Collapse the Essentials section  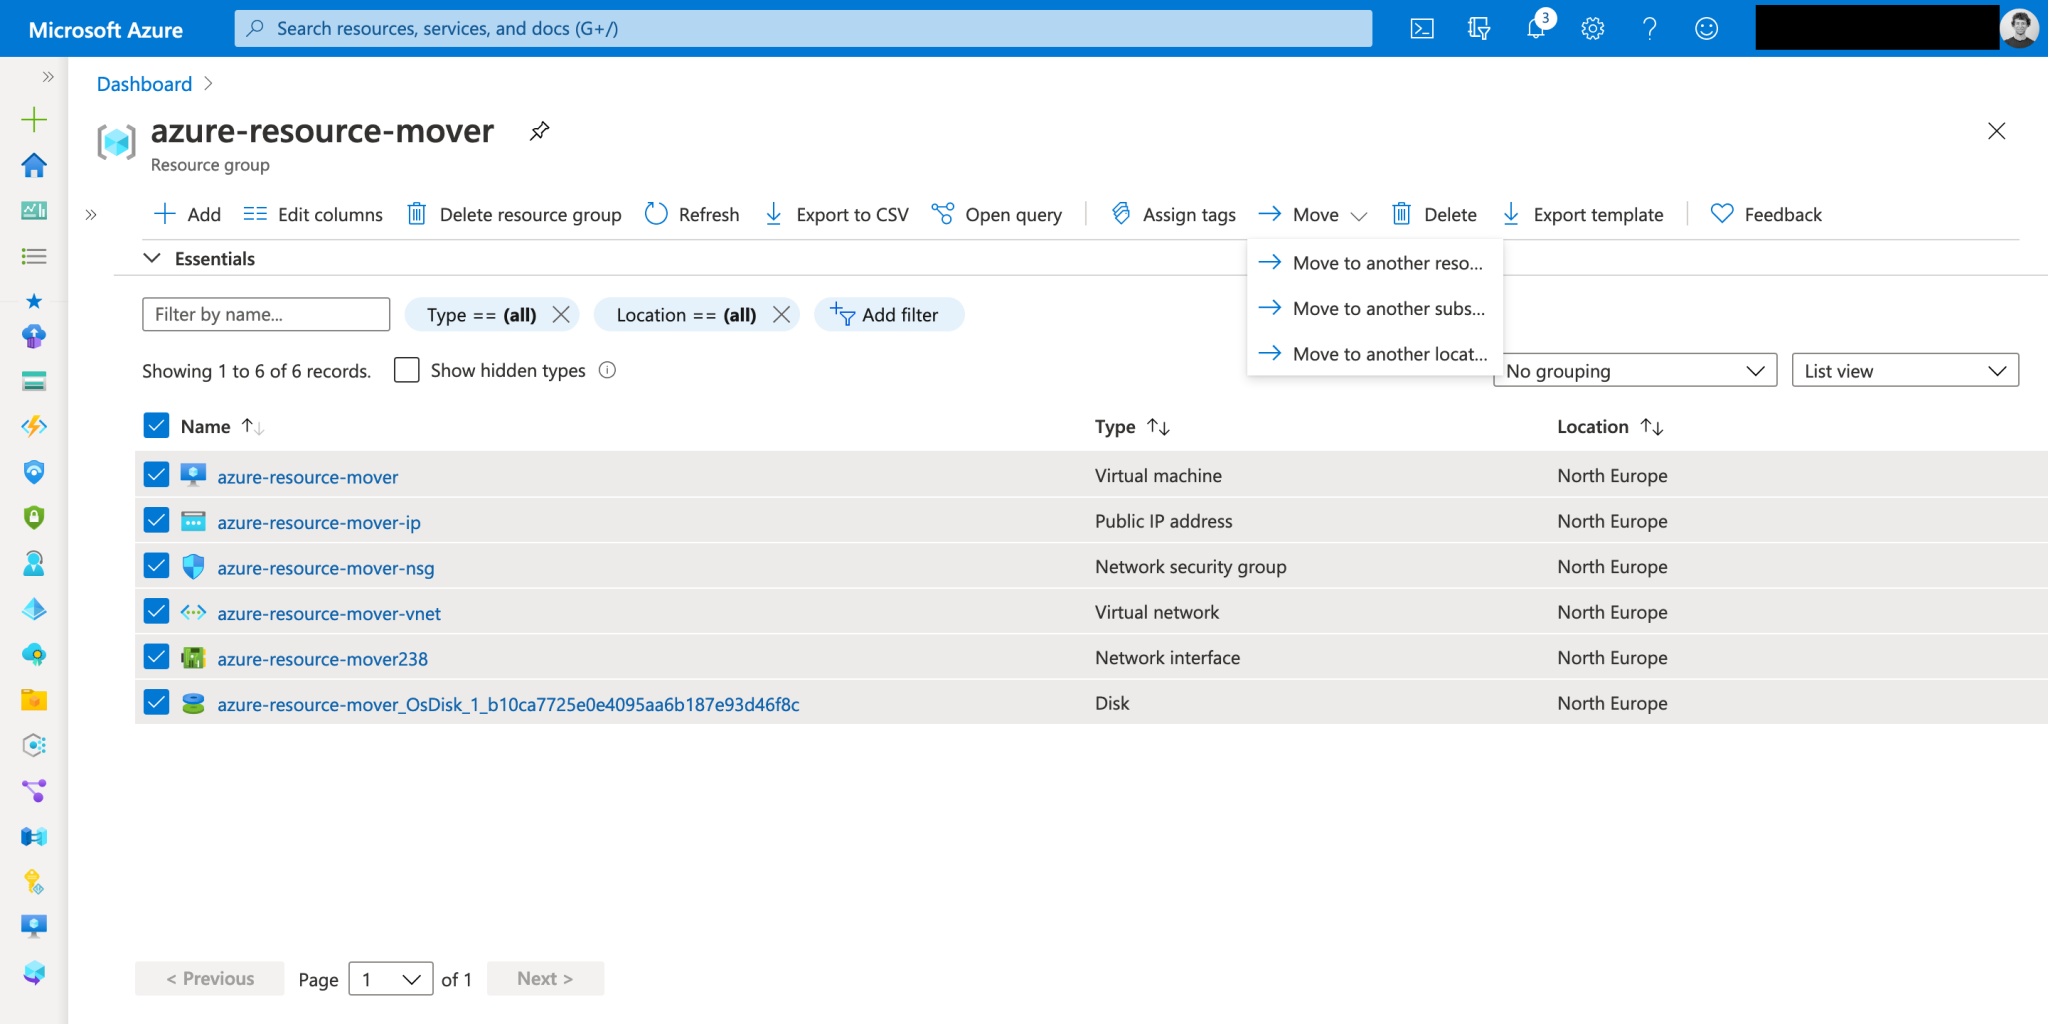coord(151,258)
